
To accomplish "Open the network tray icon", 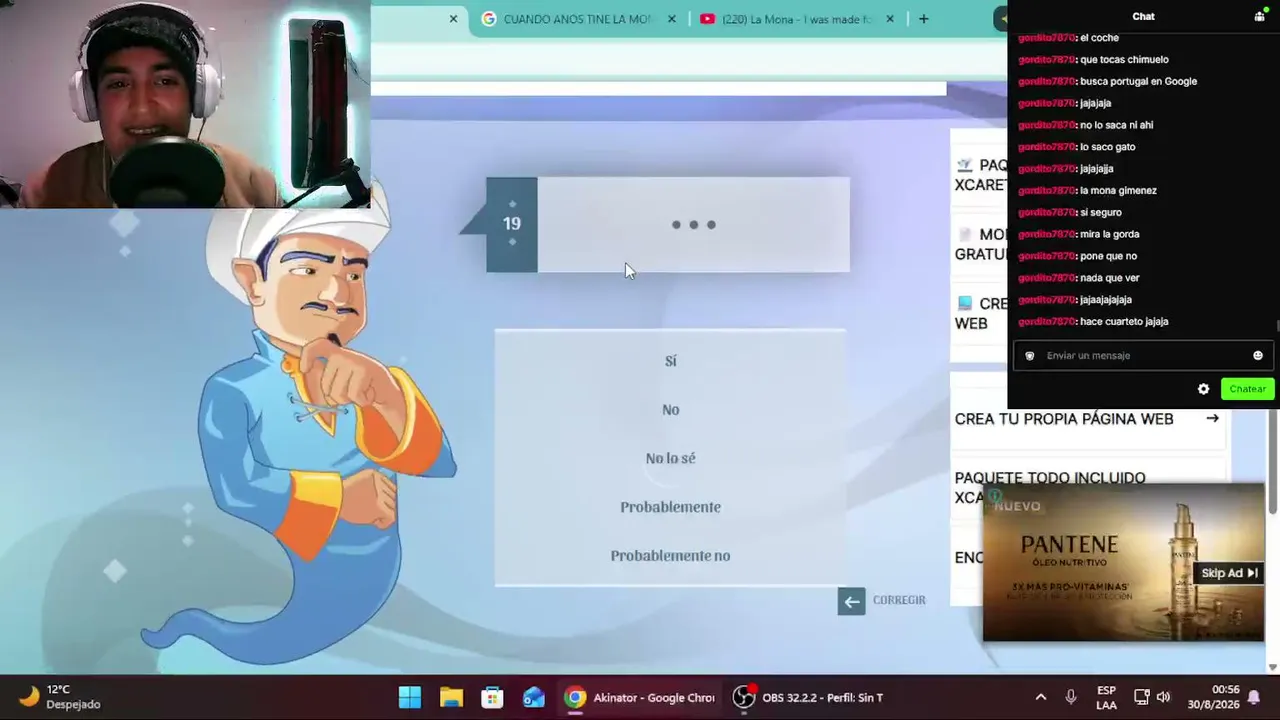I will 1141,697.
